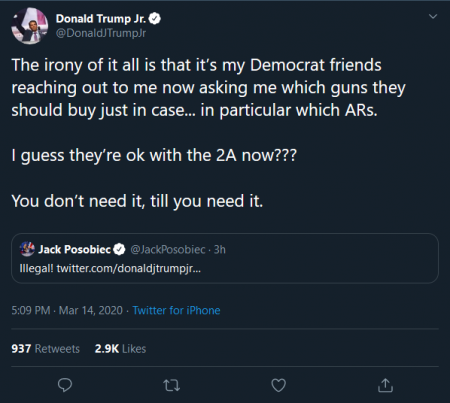Open the quoted tweet beginning 'Illegal!'
This screenshot has height=403, width=450.
coord(225,258)
